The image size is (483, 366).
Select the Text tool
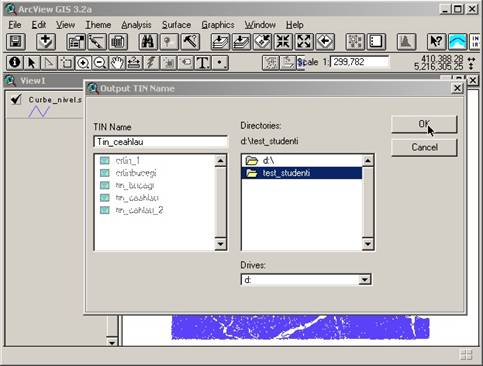pyautogui.click(x=202, y=63)
